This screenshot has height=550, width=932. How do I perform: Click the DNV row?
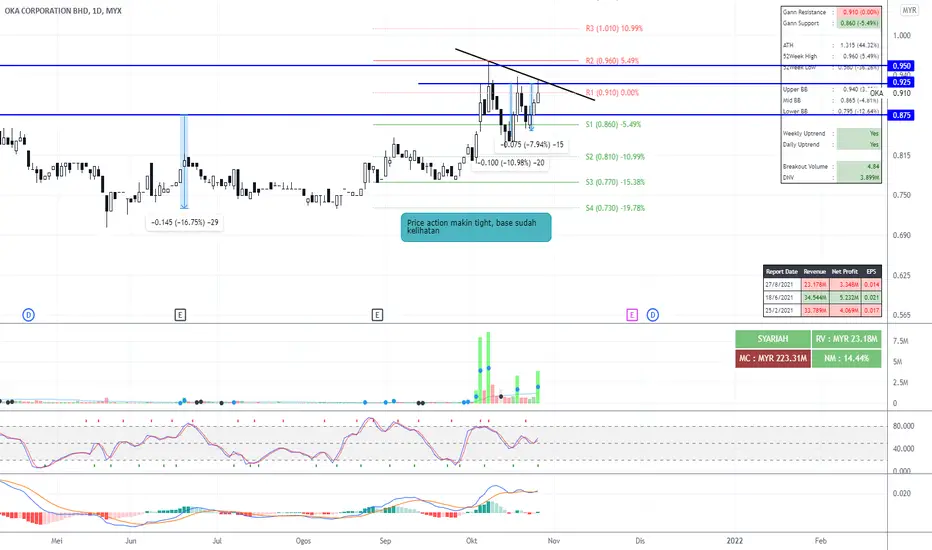click(830, 177)
